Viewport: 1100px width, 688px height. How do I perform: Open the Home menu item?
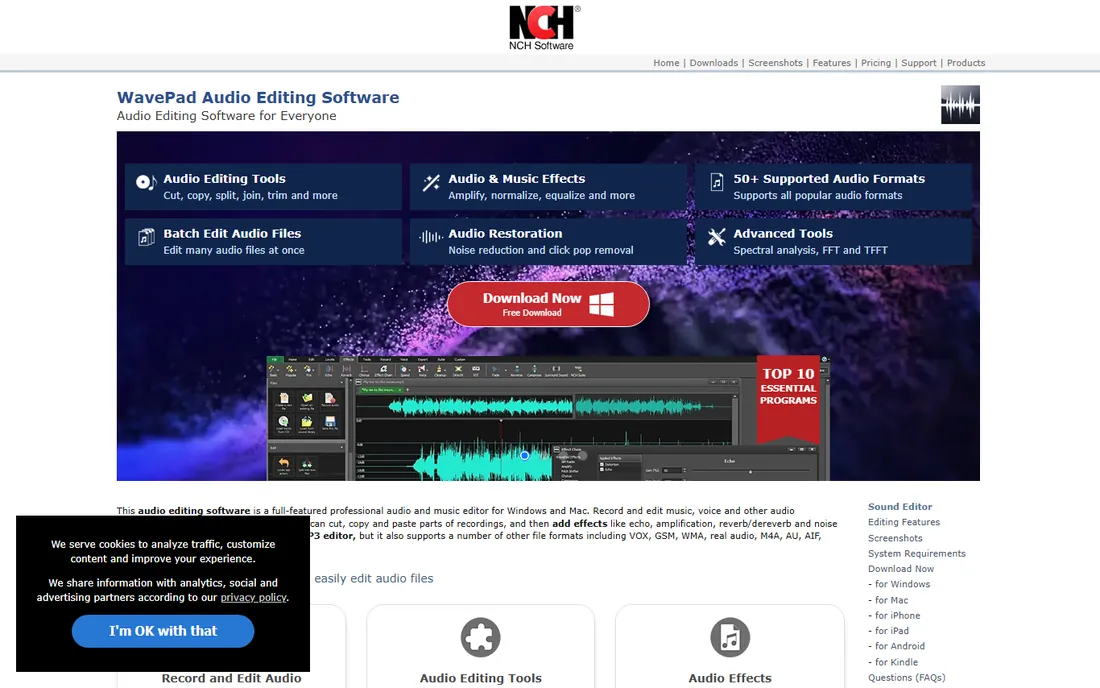coord(666,63)
